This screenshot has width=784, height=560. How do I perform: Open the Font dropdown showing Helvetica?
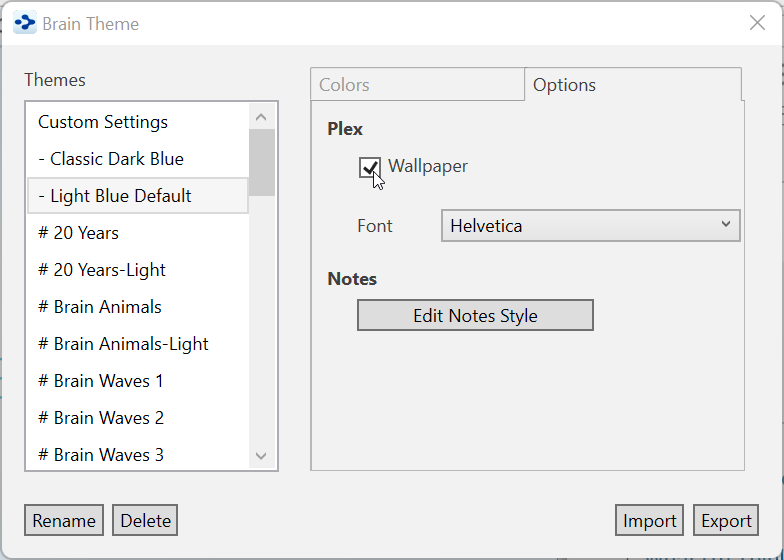(x=590, y=226)
